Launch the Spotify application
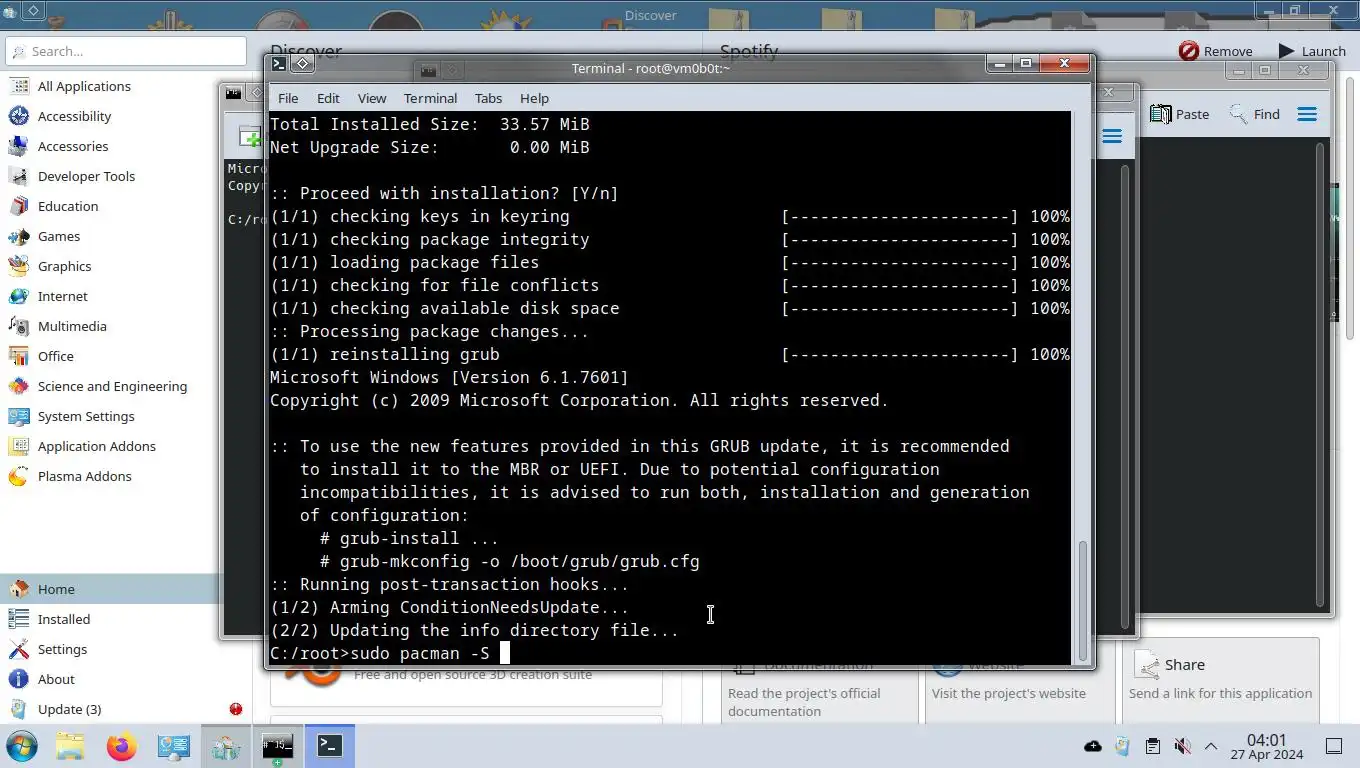The image size is (1360, 768). (1312, 51)
